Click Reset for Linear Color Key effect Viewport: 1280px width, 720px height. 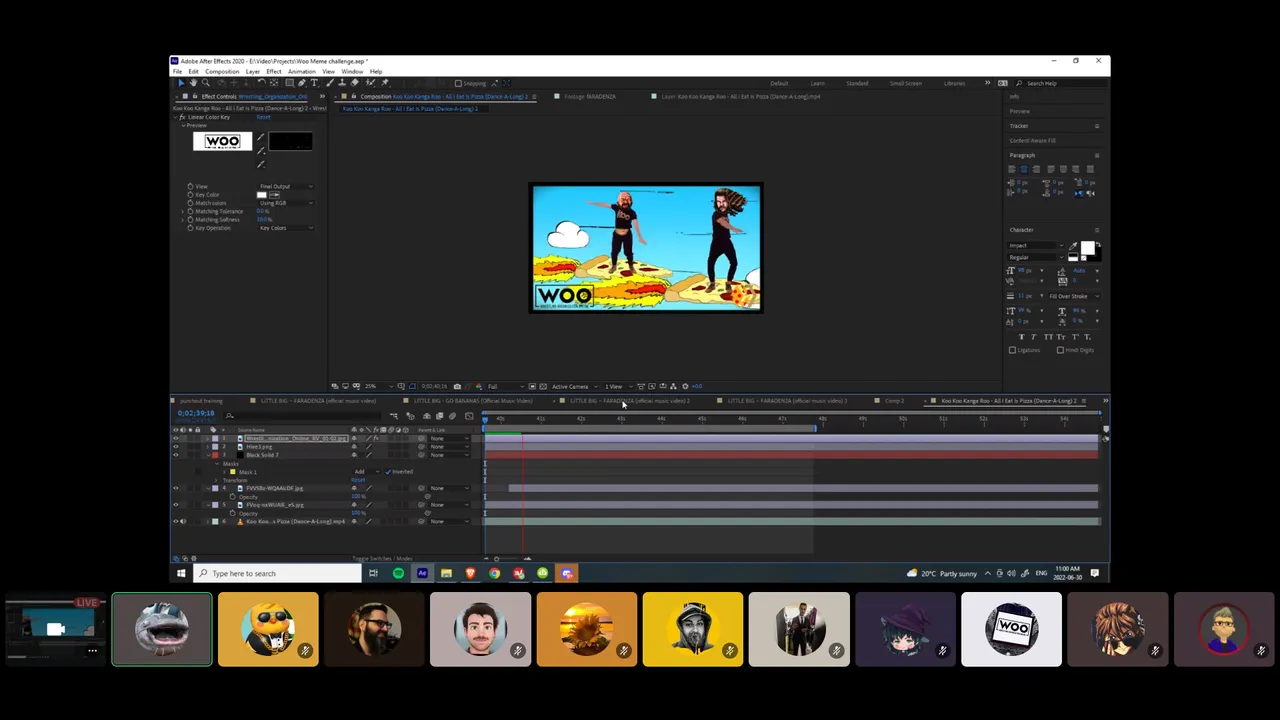click(263, 117)
